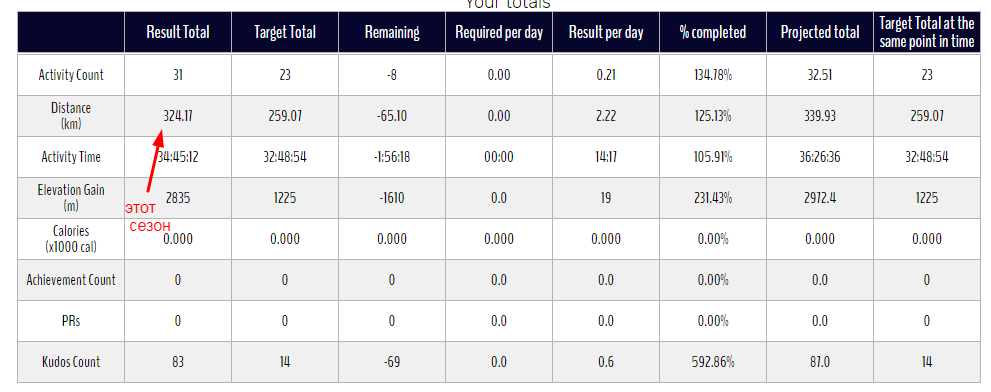The height and width of the screenshot is (392, 991).
Task: Click the Achievement Count row label
Action: 71,280
